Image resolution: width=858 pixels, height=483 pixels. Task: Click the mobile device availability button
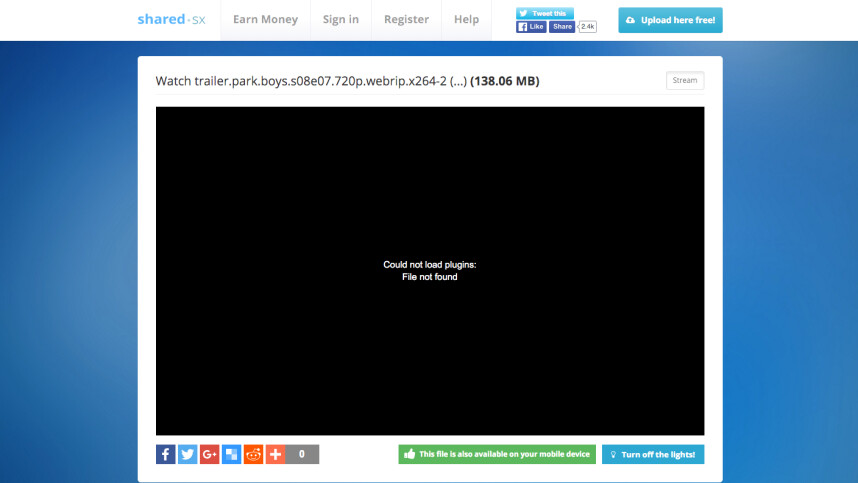[x=497, y=454]
